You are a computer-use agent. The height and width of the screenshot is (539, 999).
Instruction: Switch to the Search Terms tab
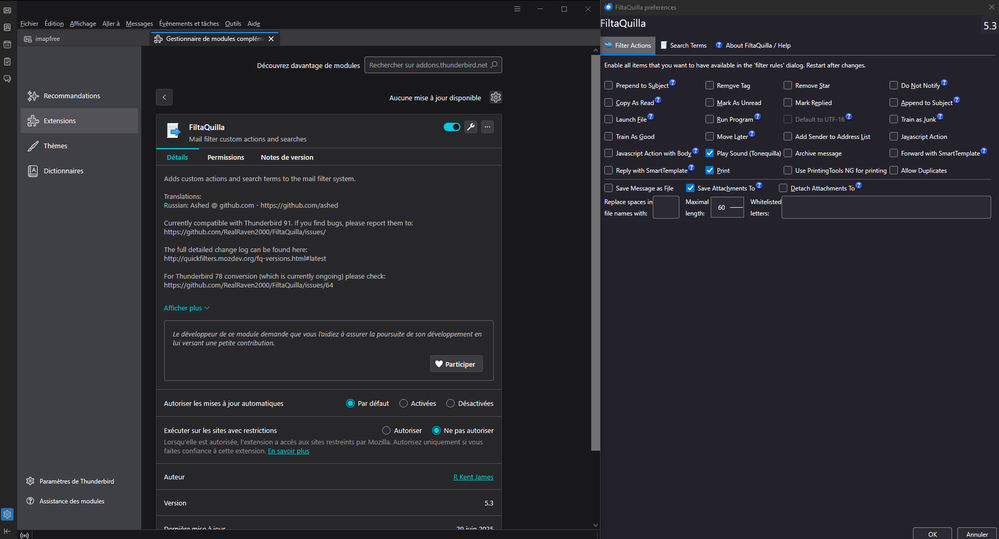(682, 45)
